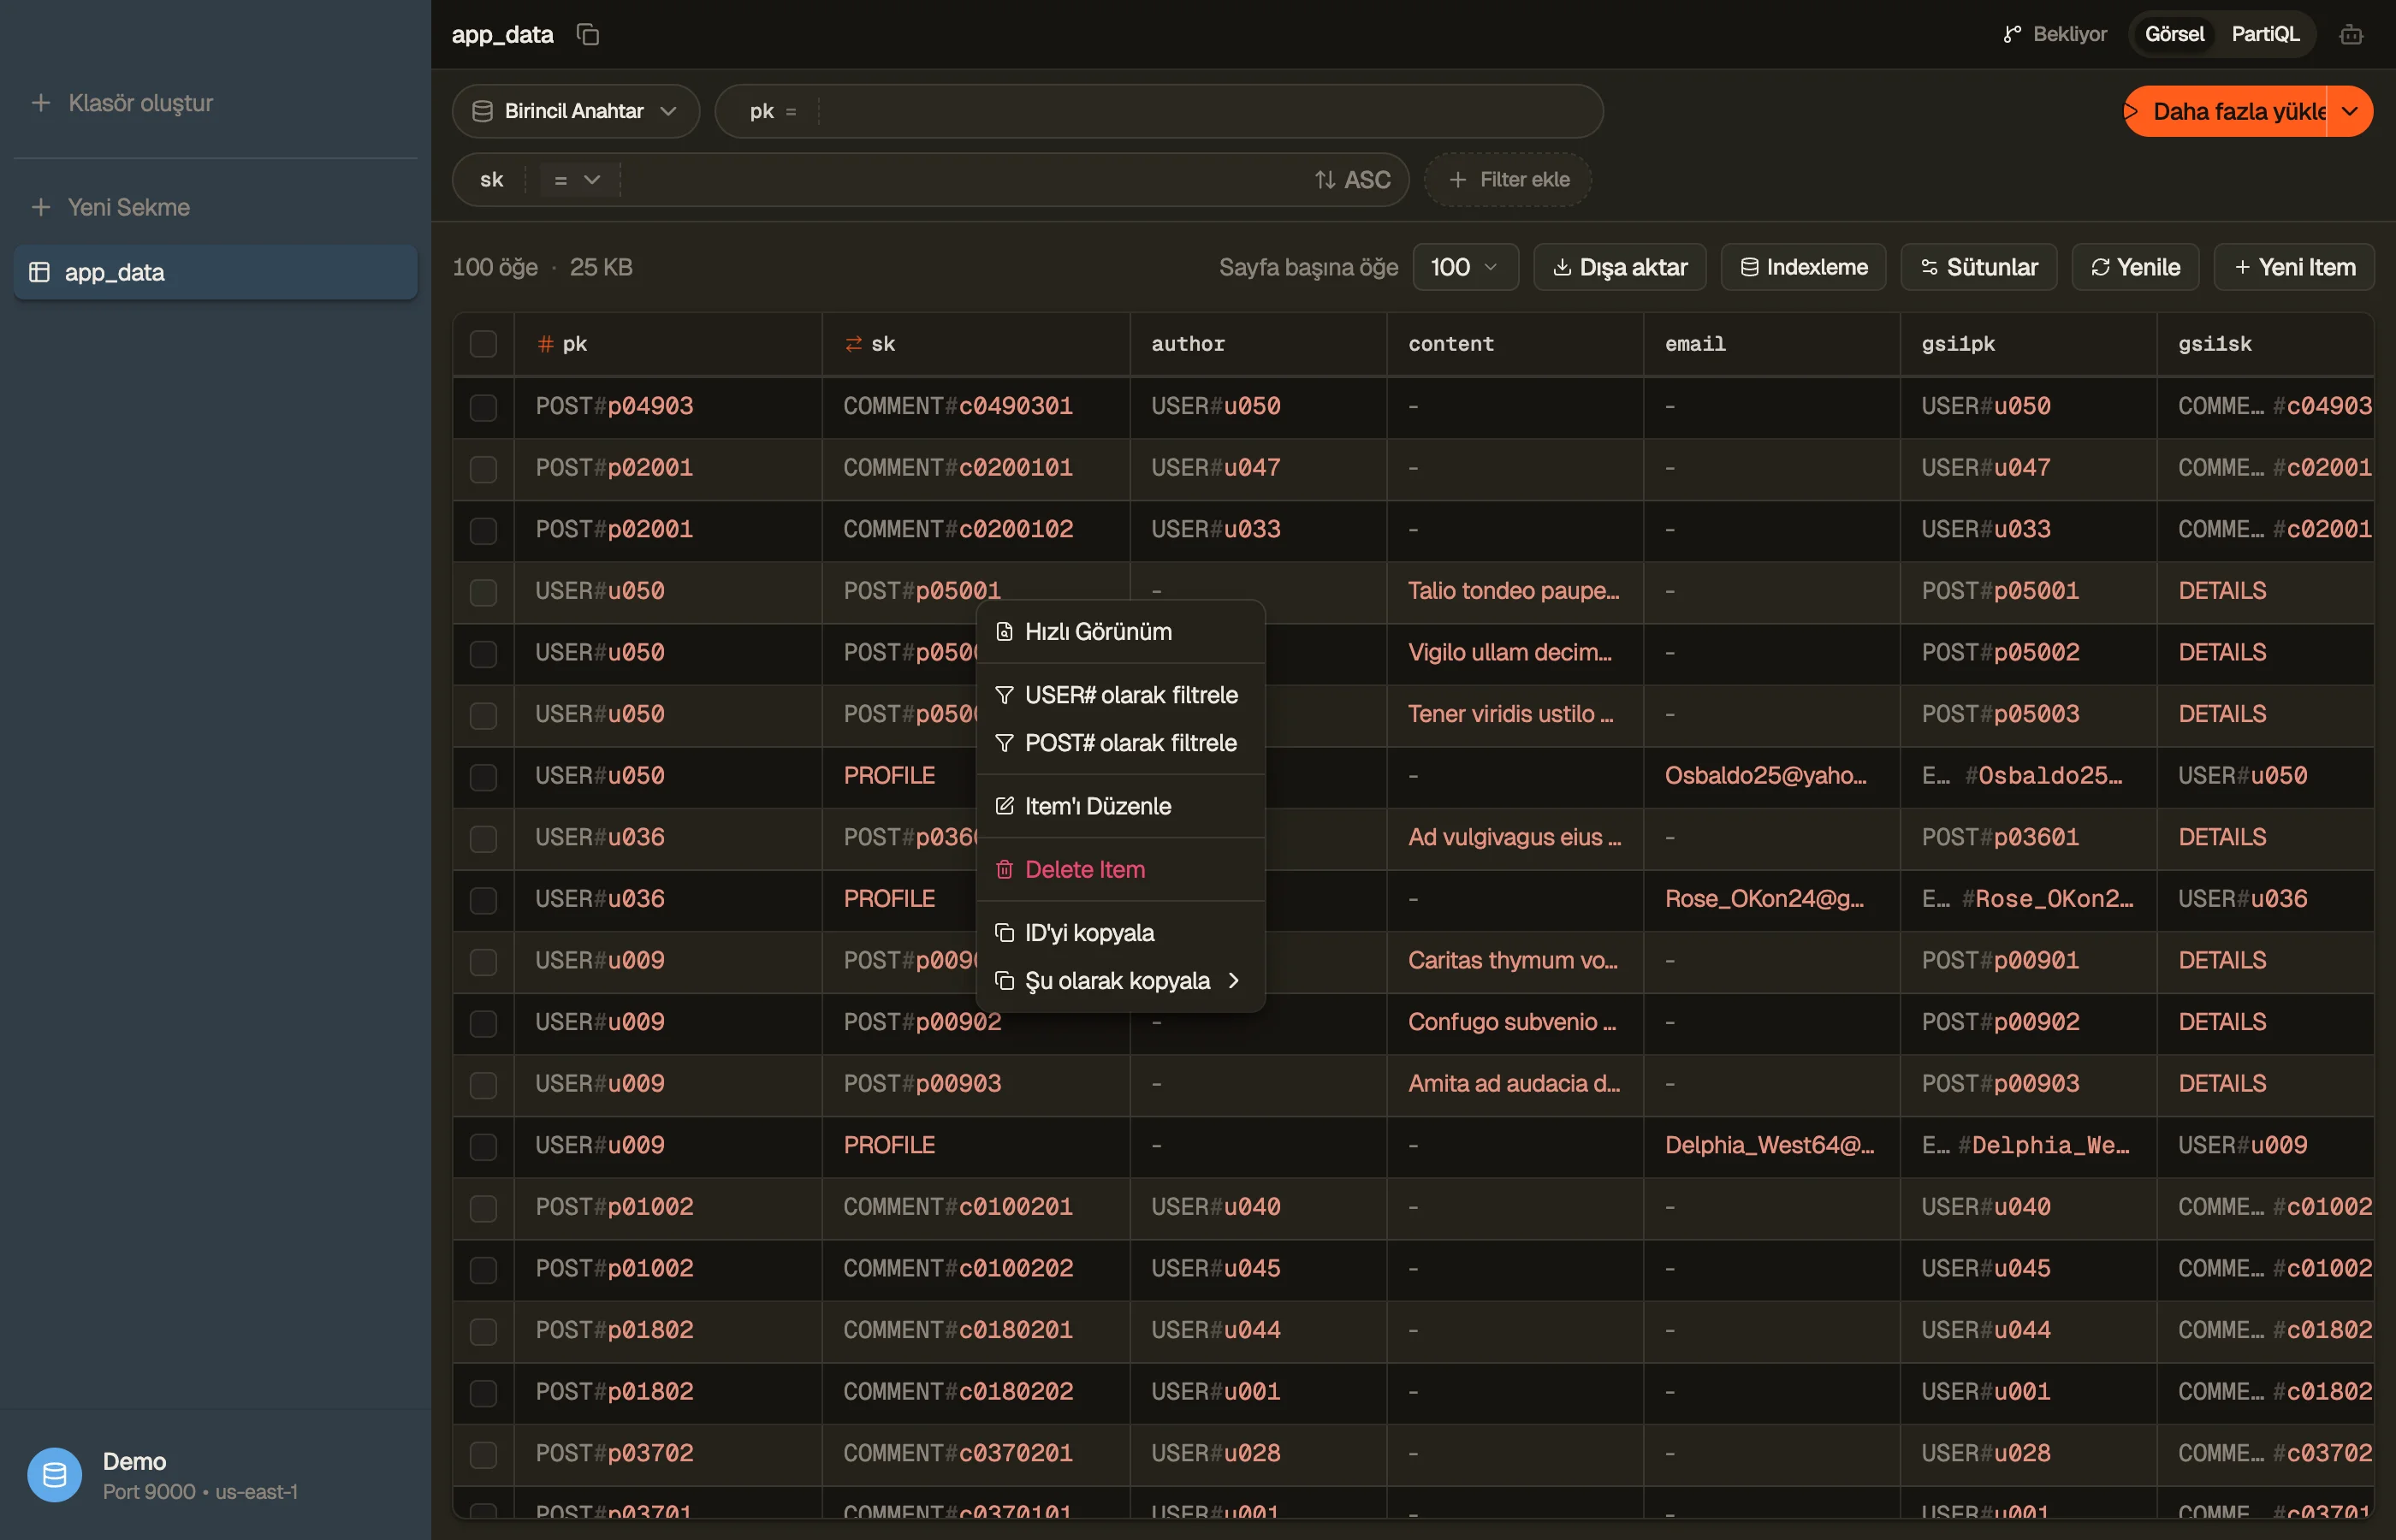Viewport: 2396px width, 1540px height.
Task: Open the robot assistant icon top right
Action: [x=2351, y=35]
